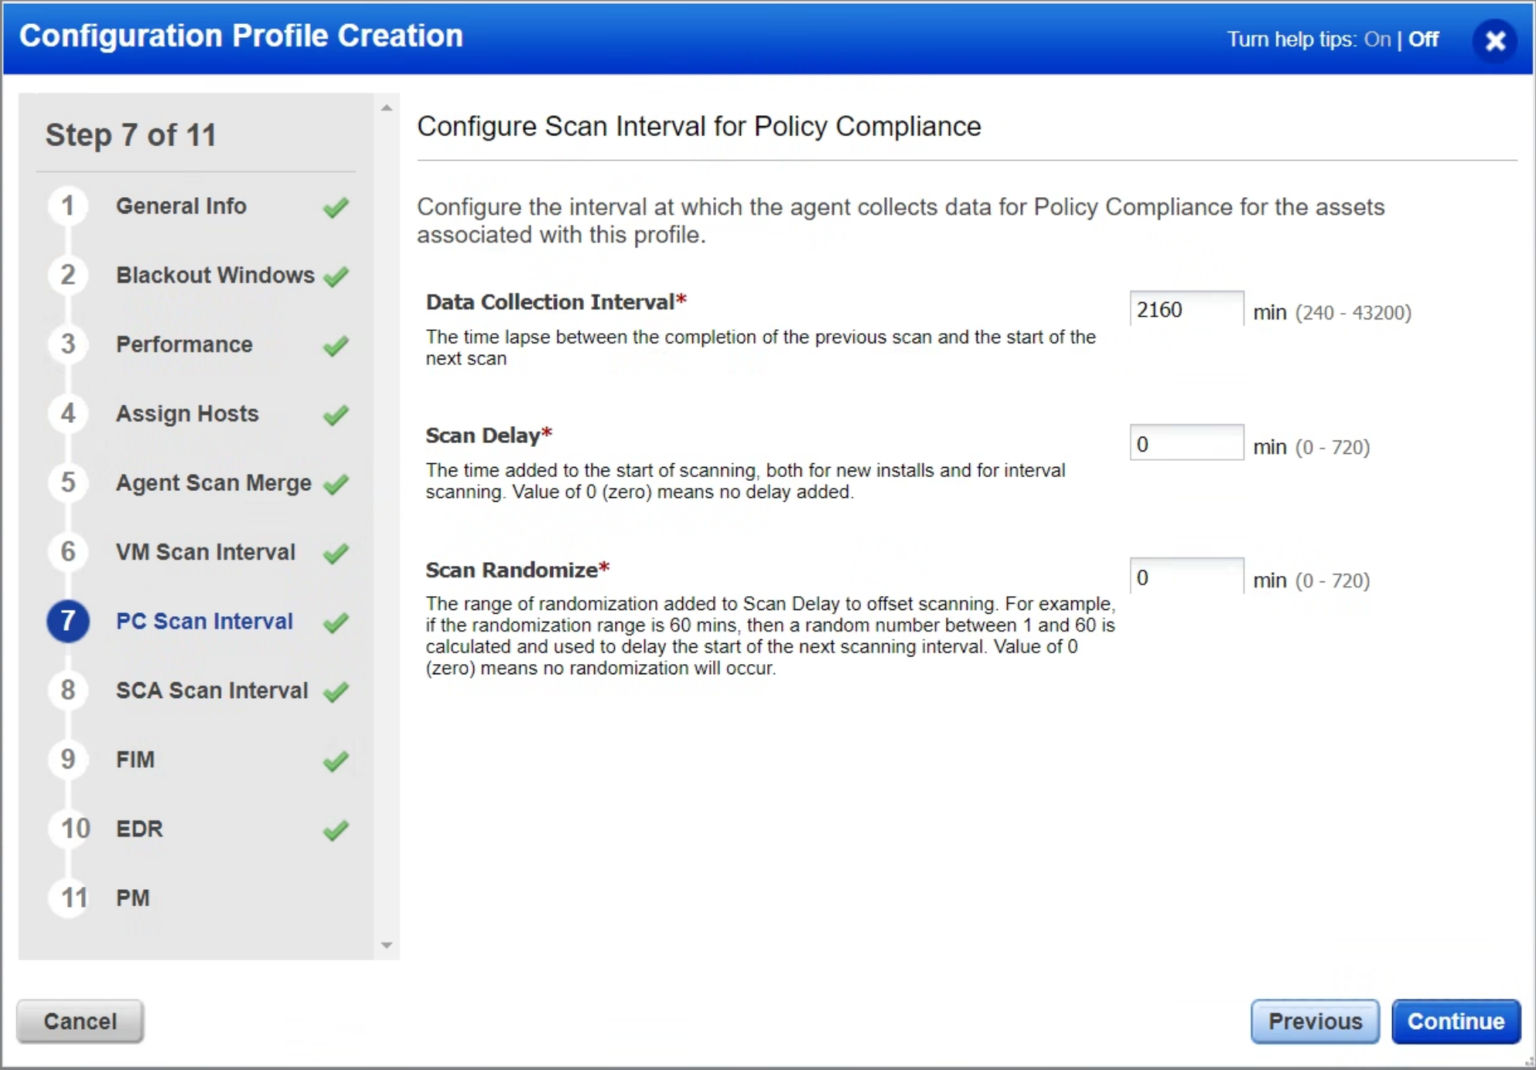Click the Assign Hosts completion checkmark

[335, 414]
